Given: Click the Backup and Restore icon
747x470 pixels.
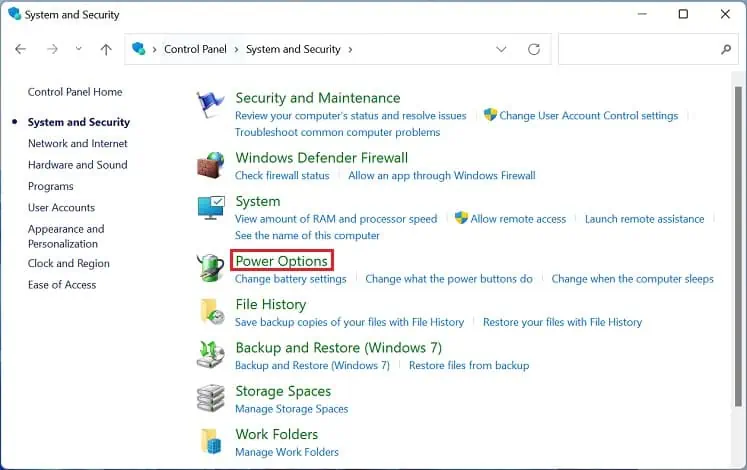Looking at the screenshot, I should (x=211, y=355).
